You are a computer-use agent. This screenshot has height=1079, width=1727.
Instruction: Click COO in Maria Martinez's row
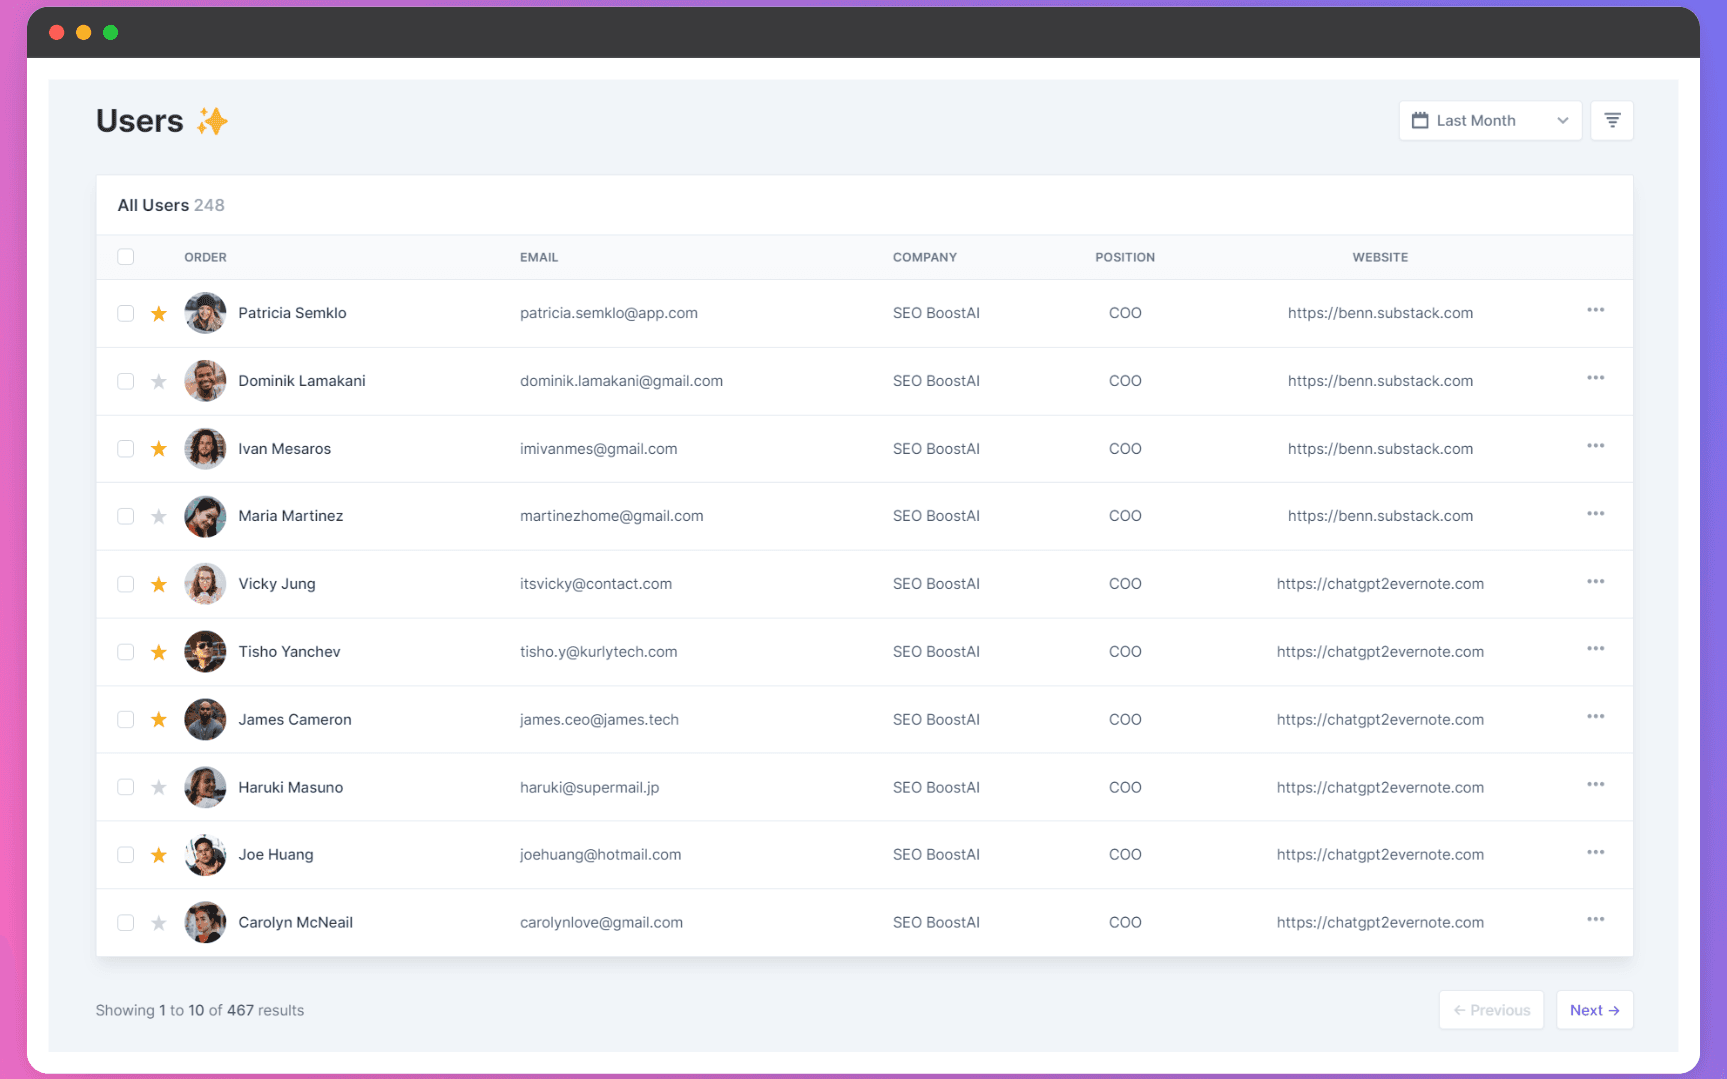tap(1125, 516)
